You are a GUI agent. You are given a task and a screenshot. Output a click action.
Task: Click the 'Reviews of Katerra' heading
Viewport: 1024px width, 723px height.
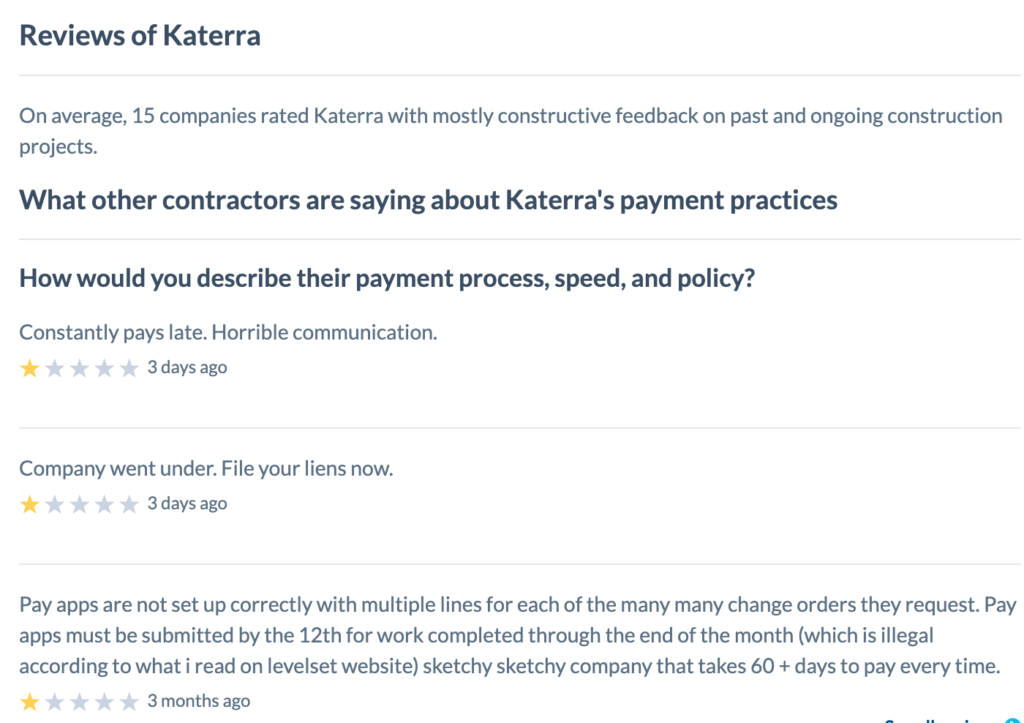click(x=140, y=36)
